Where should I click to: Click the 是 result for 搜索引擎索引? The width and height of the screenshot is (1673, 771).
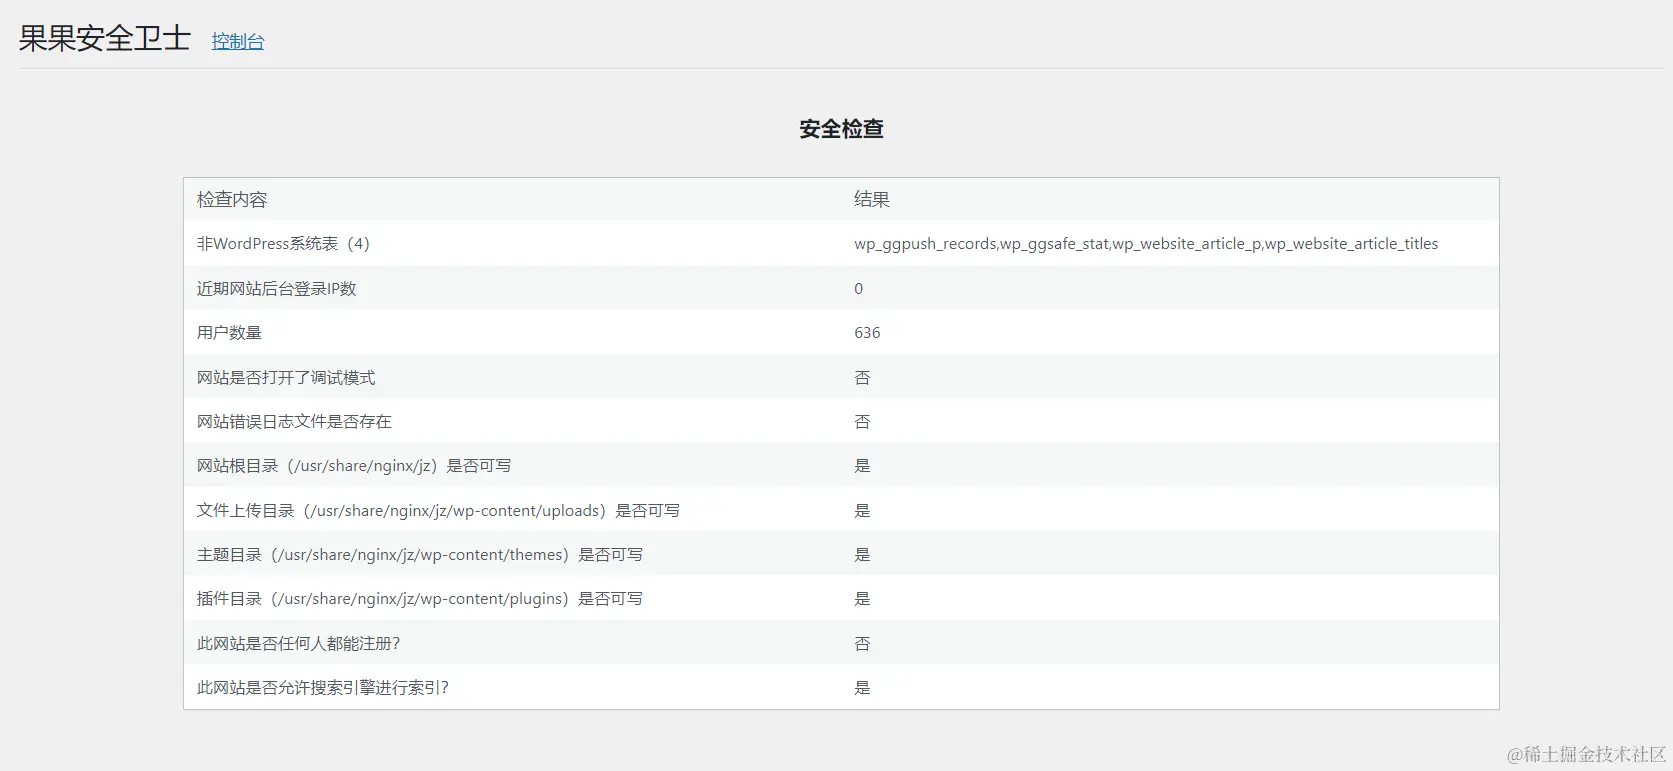click(x=862, y=688)
